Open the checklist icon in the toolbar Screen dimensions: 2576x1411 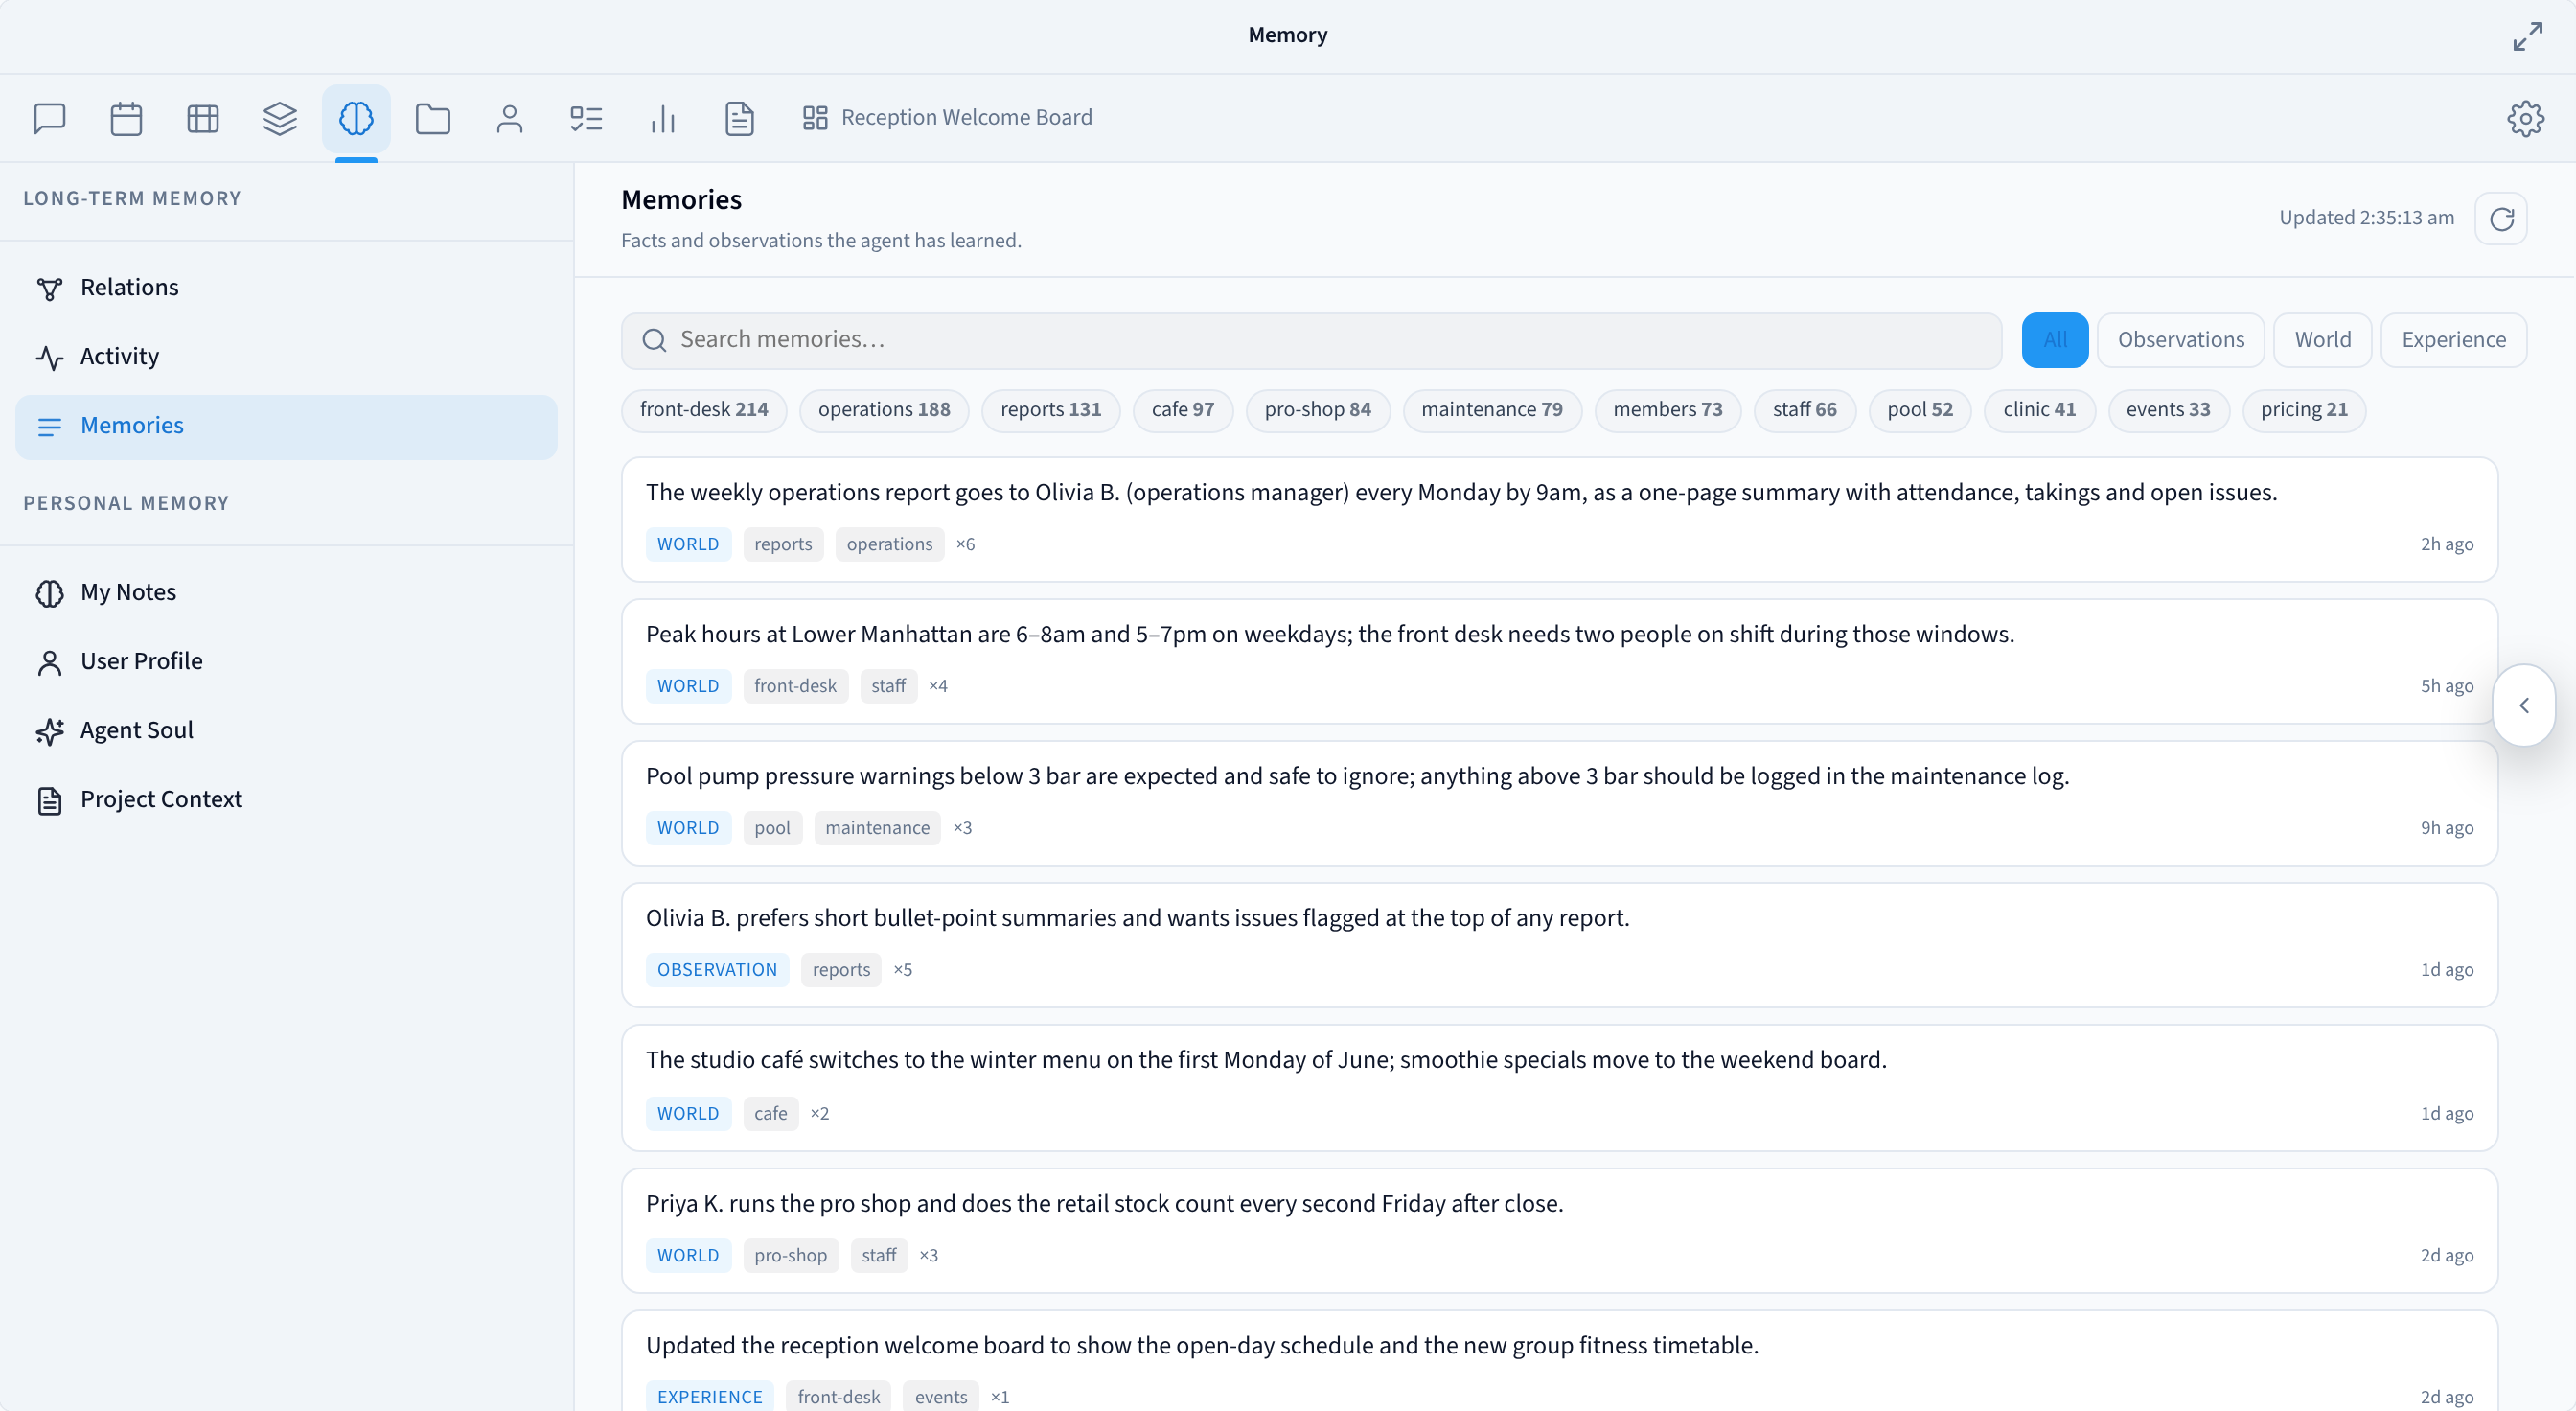[586, 118]
